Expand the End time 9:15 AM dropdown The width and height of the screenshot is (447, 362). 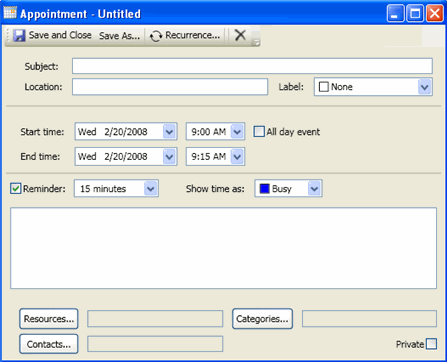[x=237, y=157]
